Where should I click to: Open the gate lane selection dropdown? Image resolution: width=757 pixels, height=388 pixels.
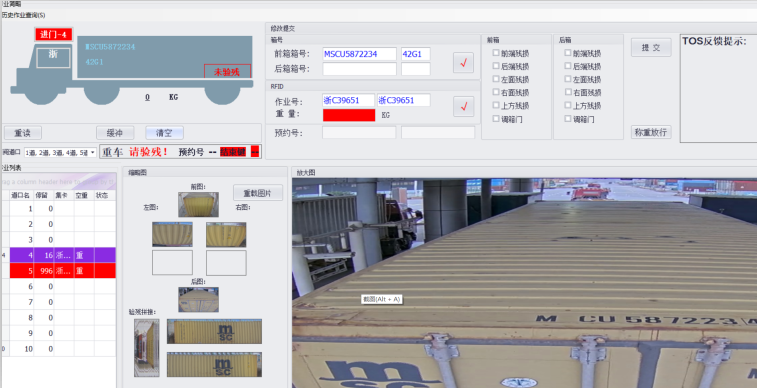(x=60, y=152)
